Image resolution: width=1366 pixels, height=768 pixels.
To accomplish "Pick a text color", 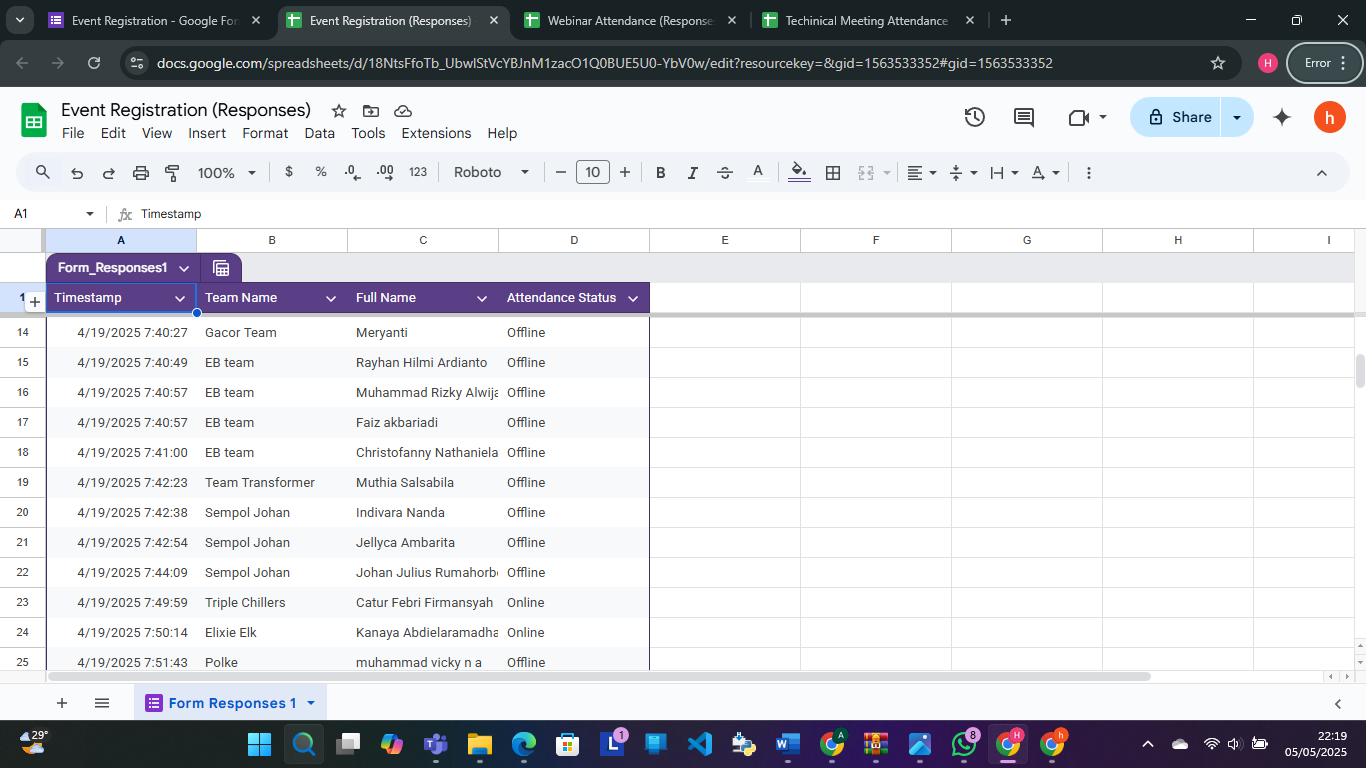I will (x=758, y=173).
